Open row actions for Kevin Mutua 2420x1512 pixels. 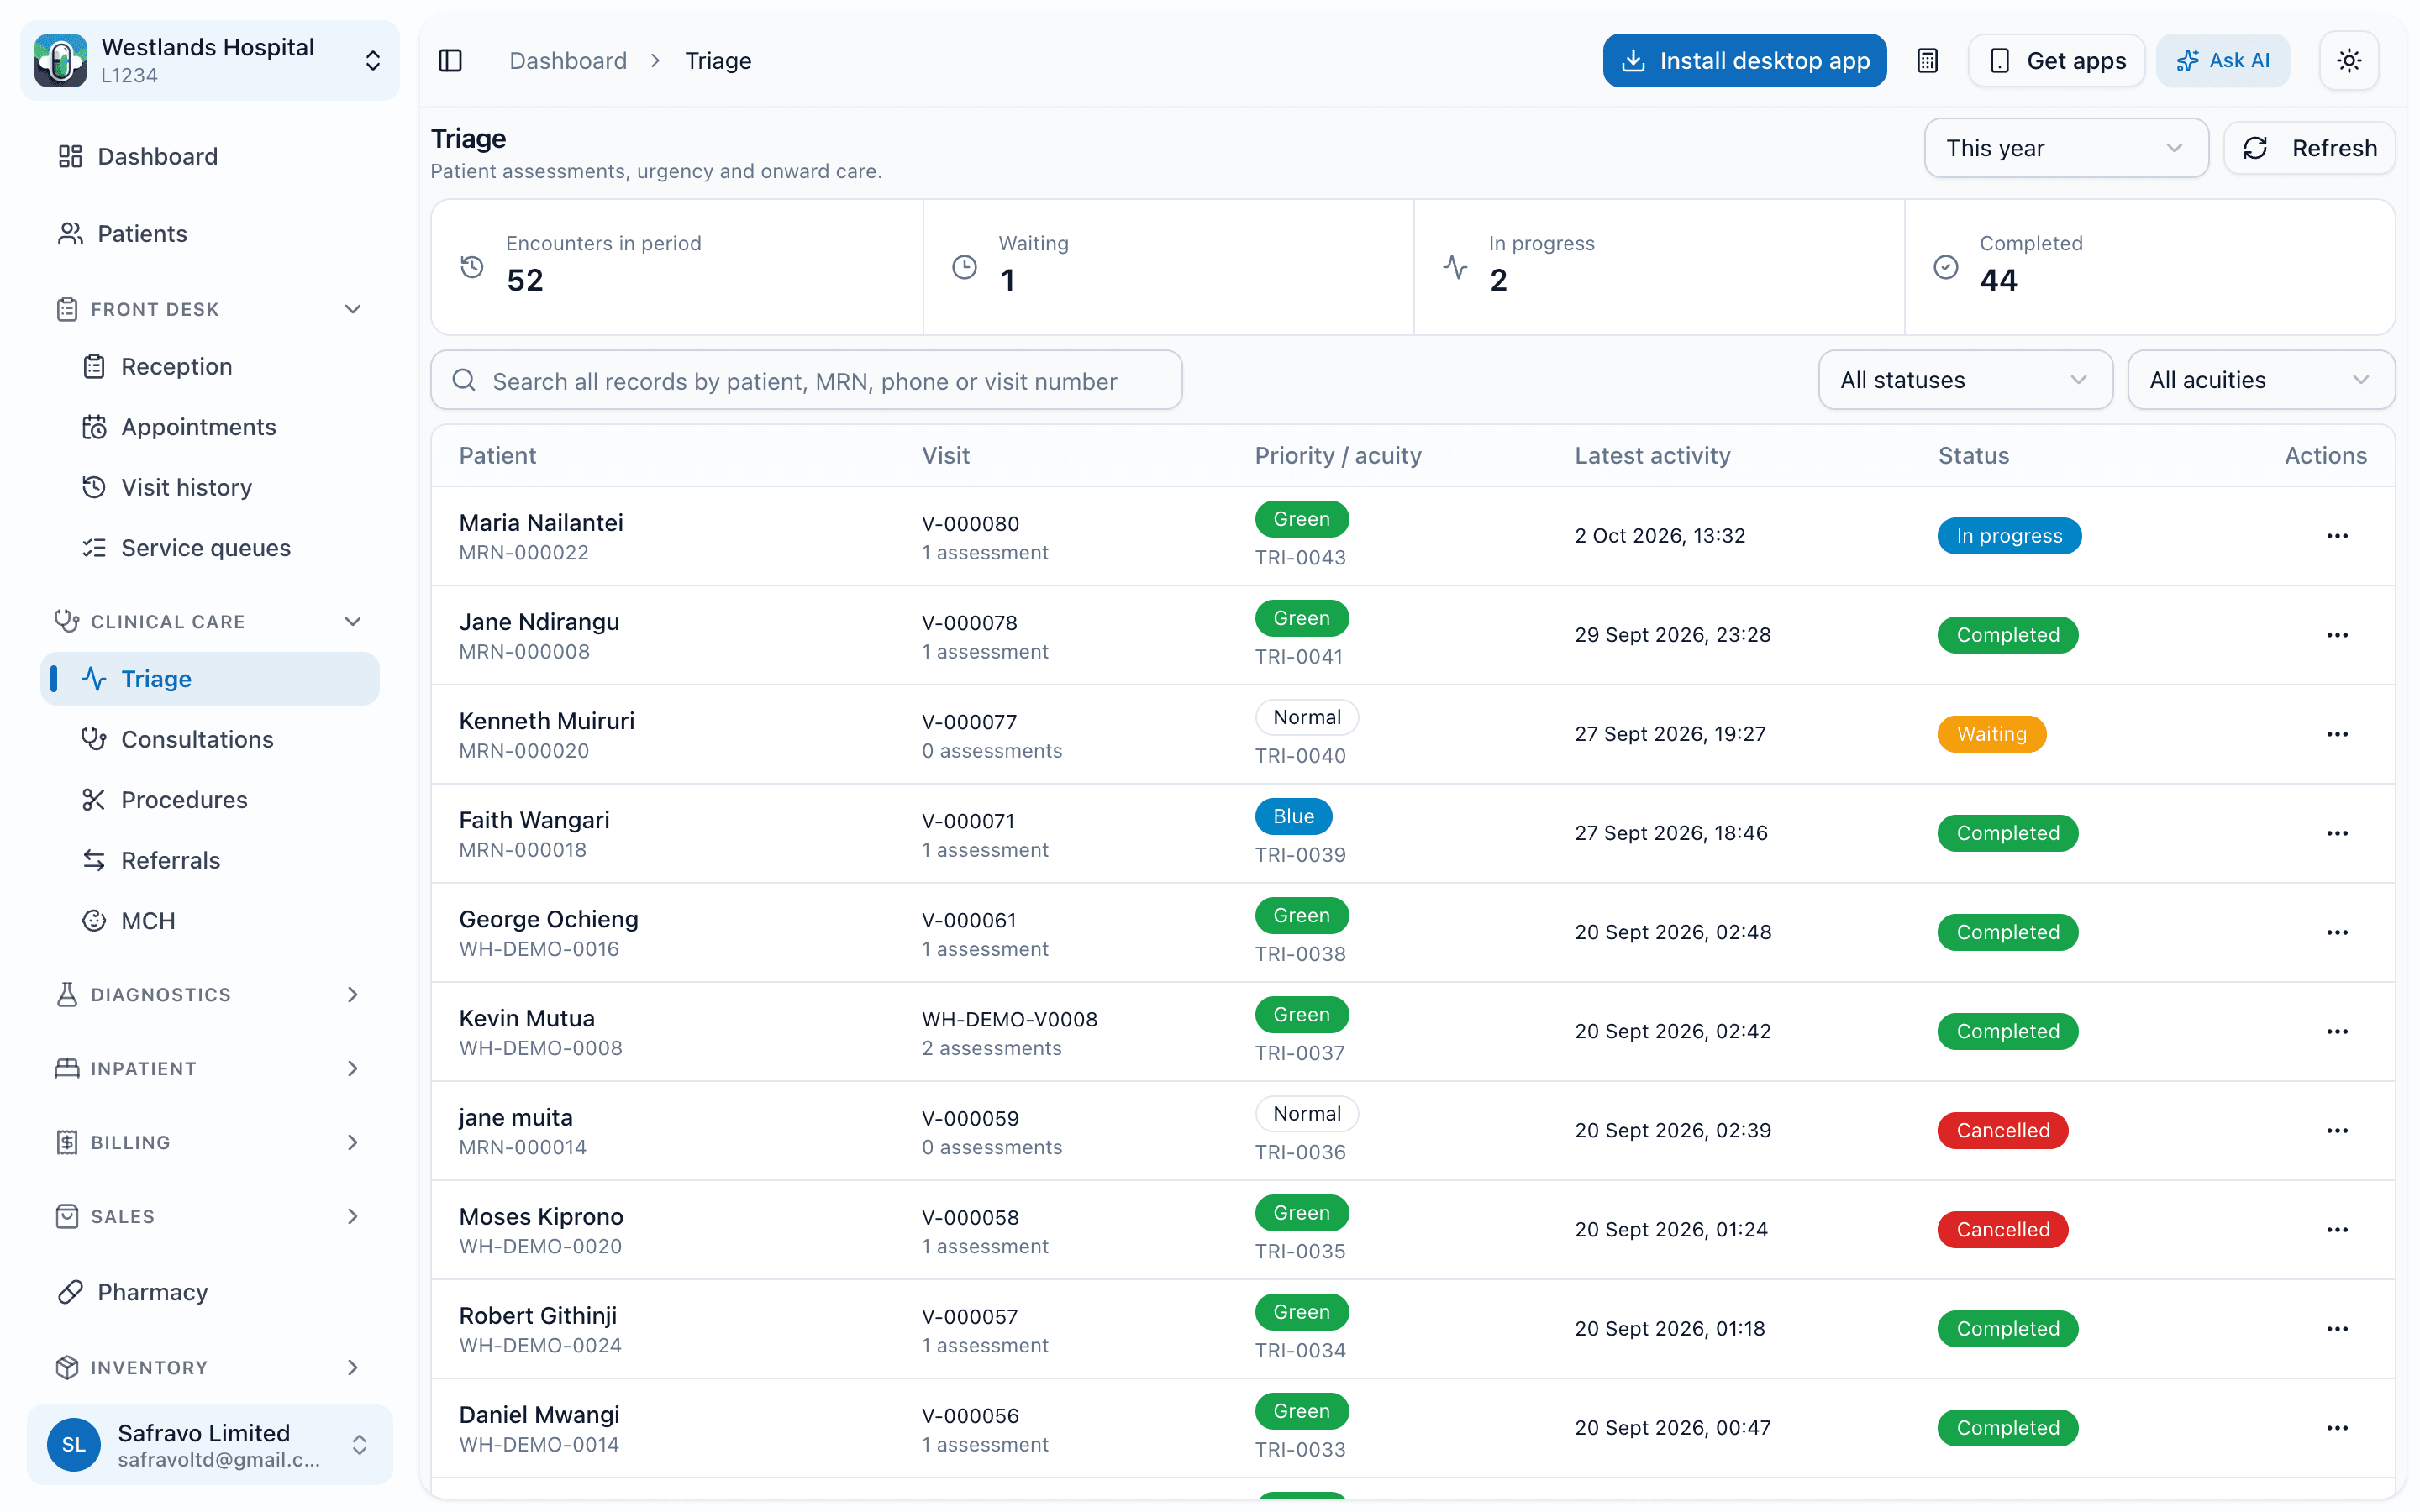[x=2337, y=1031]
